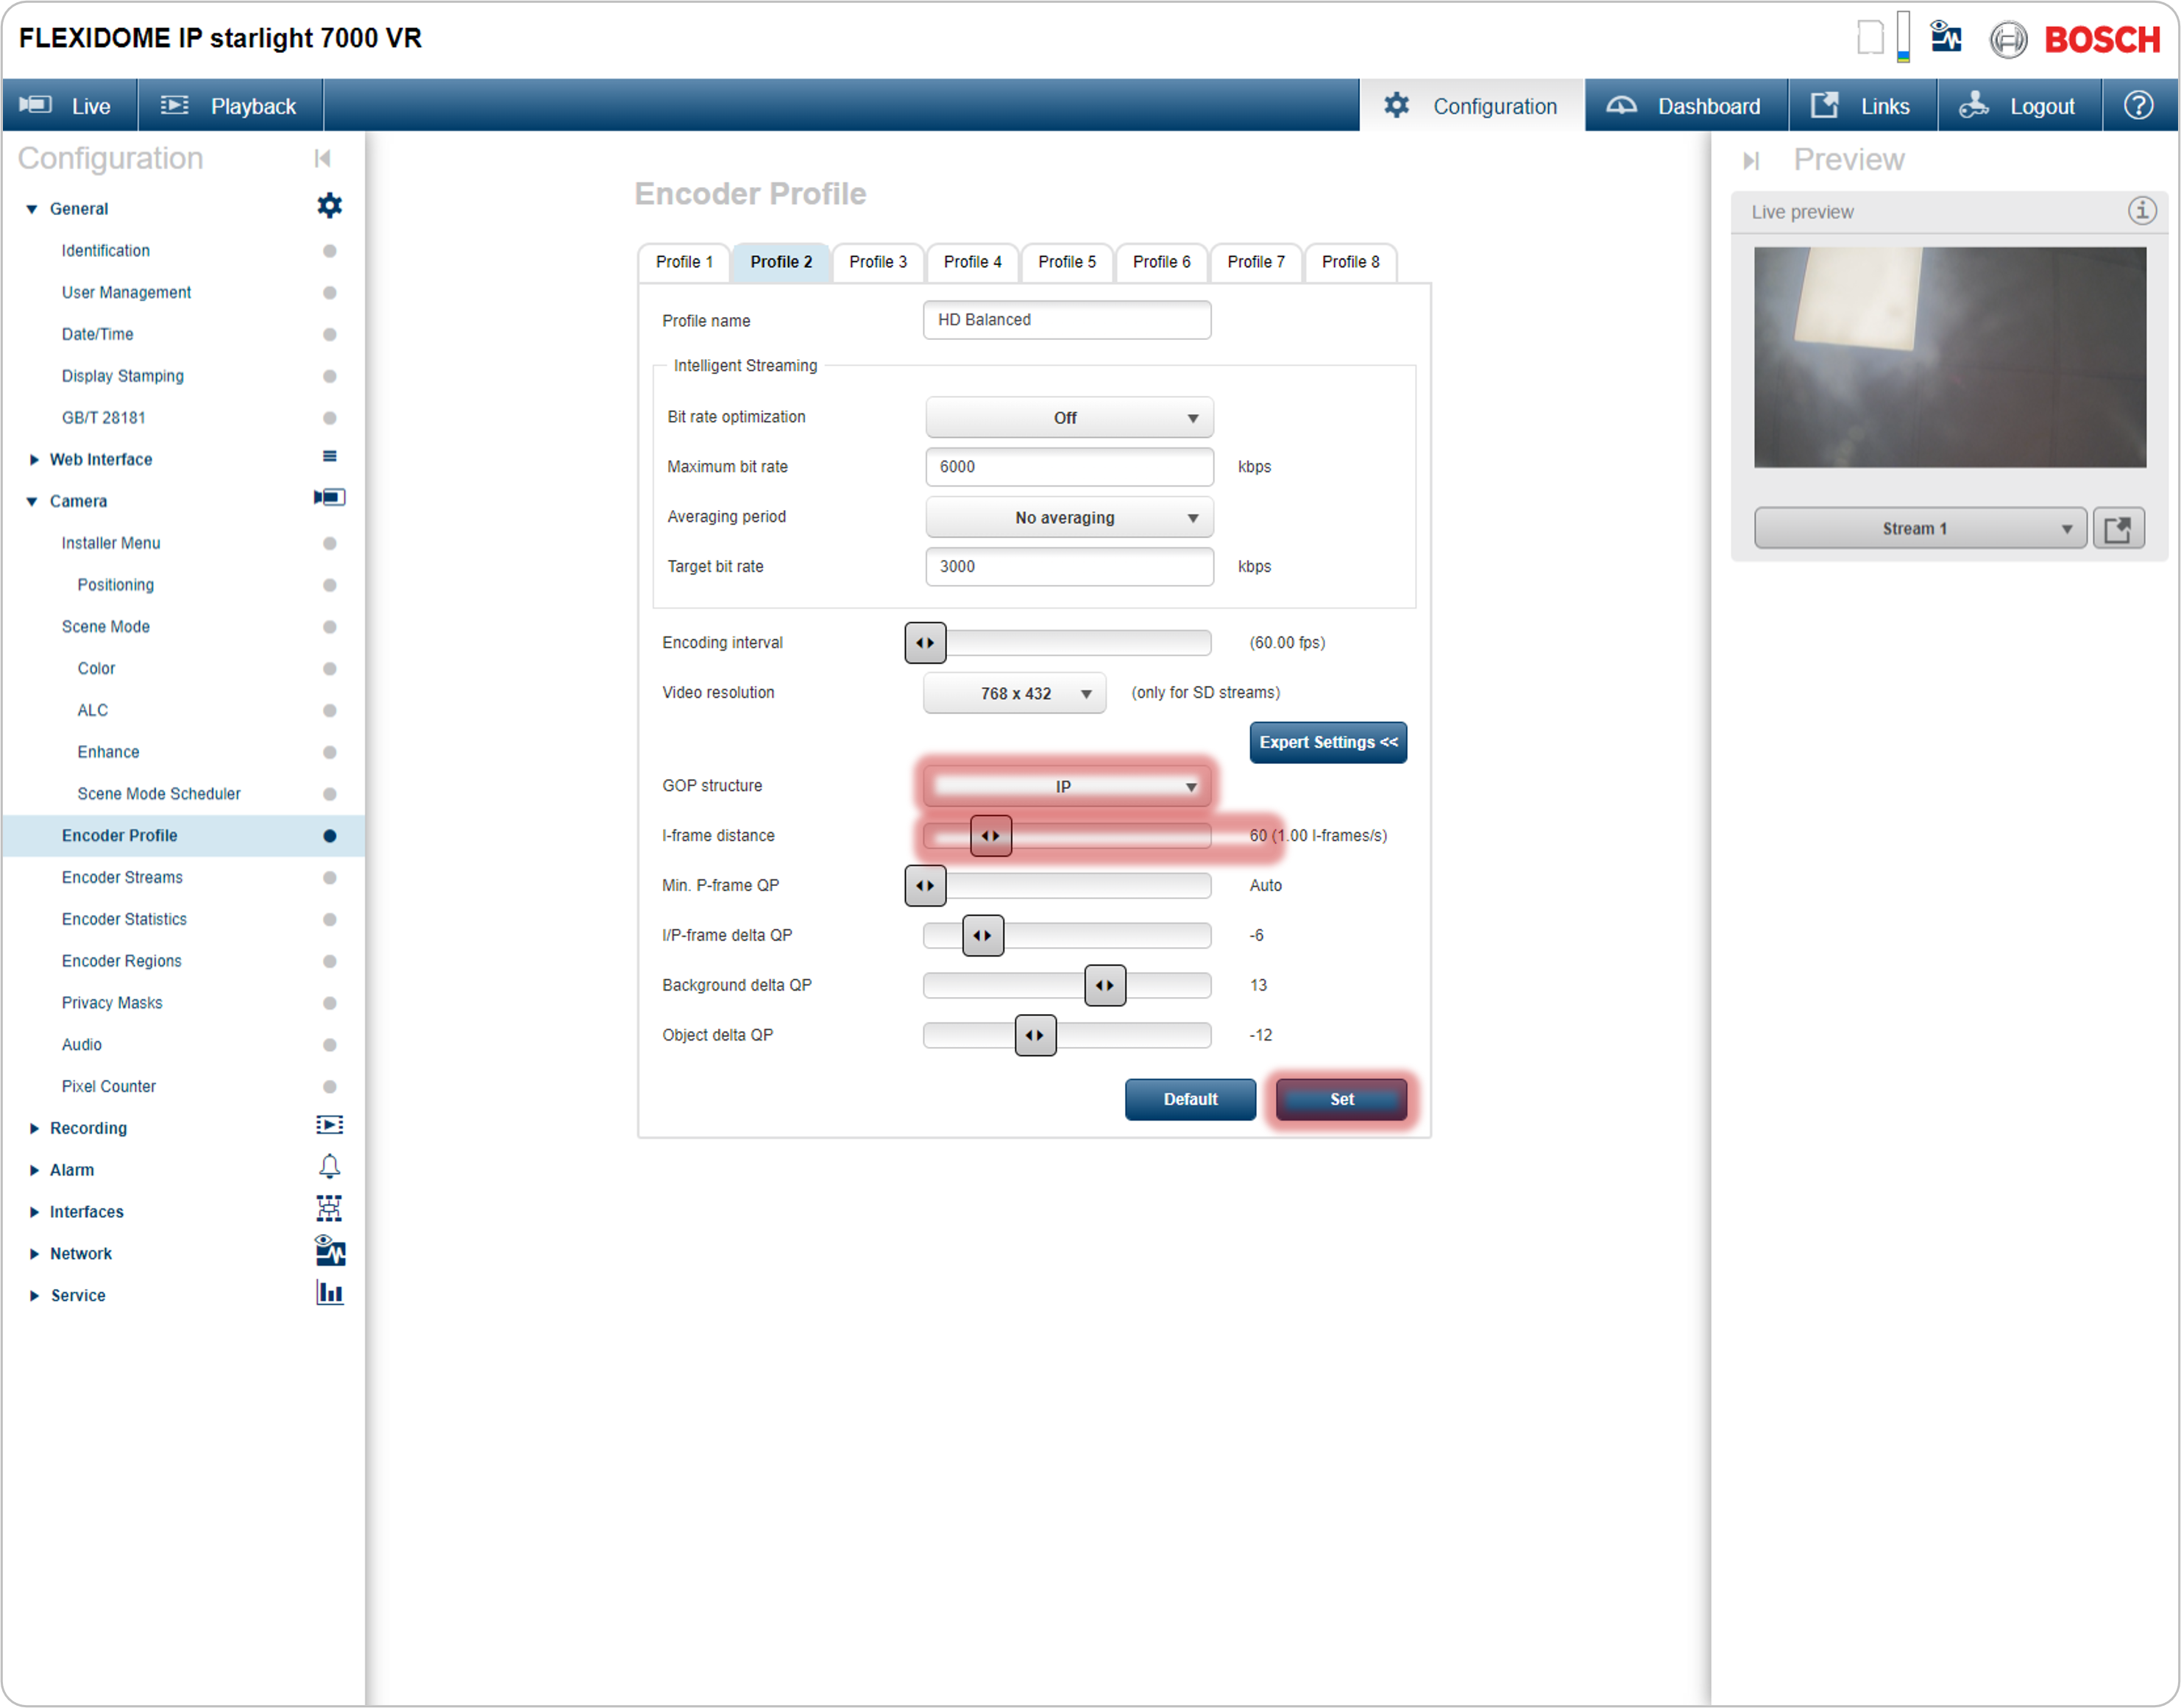Open the Playback page
This screenshot has height=1708, width=2181.
(230, 106)
